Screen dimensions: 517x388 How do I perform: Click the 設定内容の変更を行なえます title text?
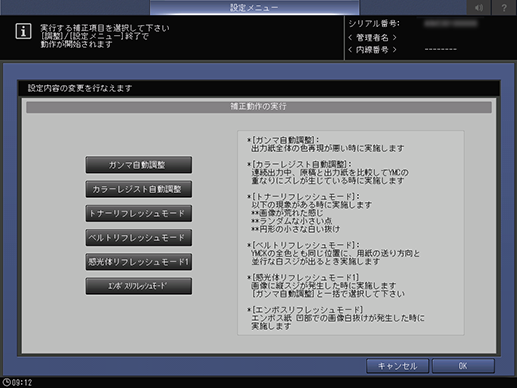click(x=80, y=88)
